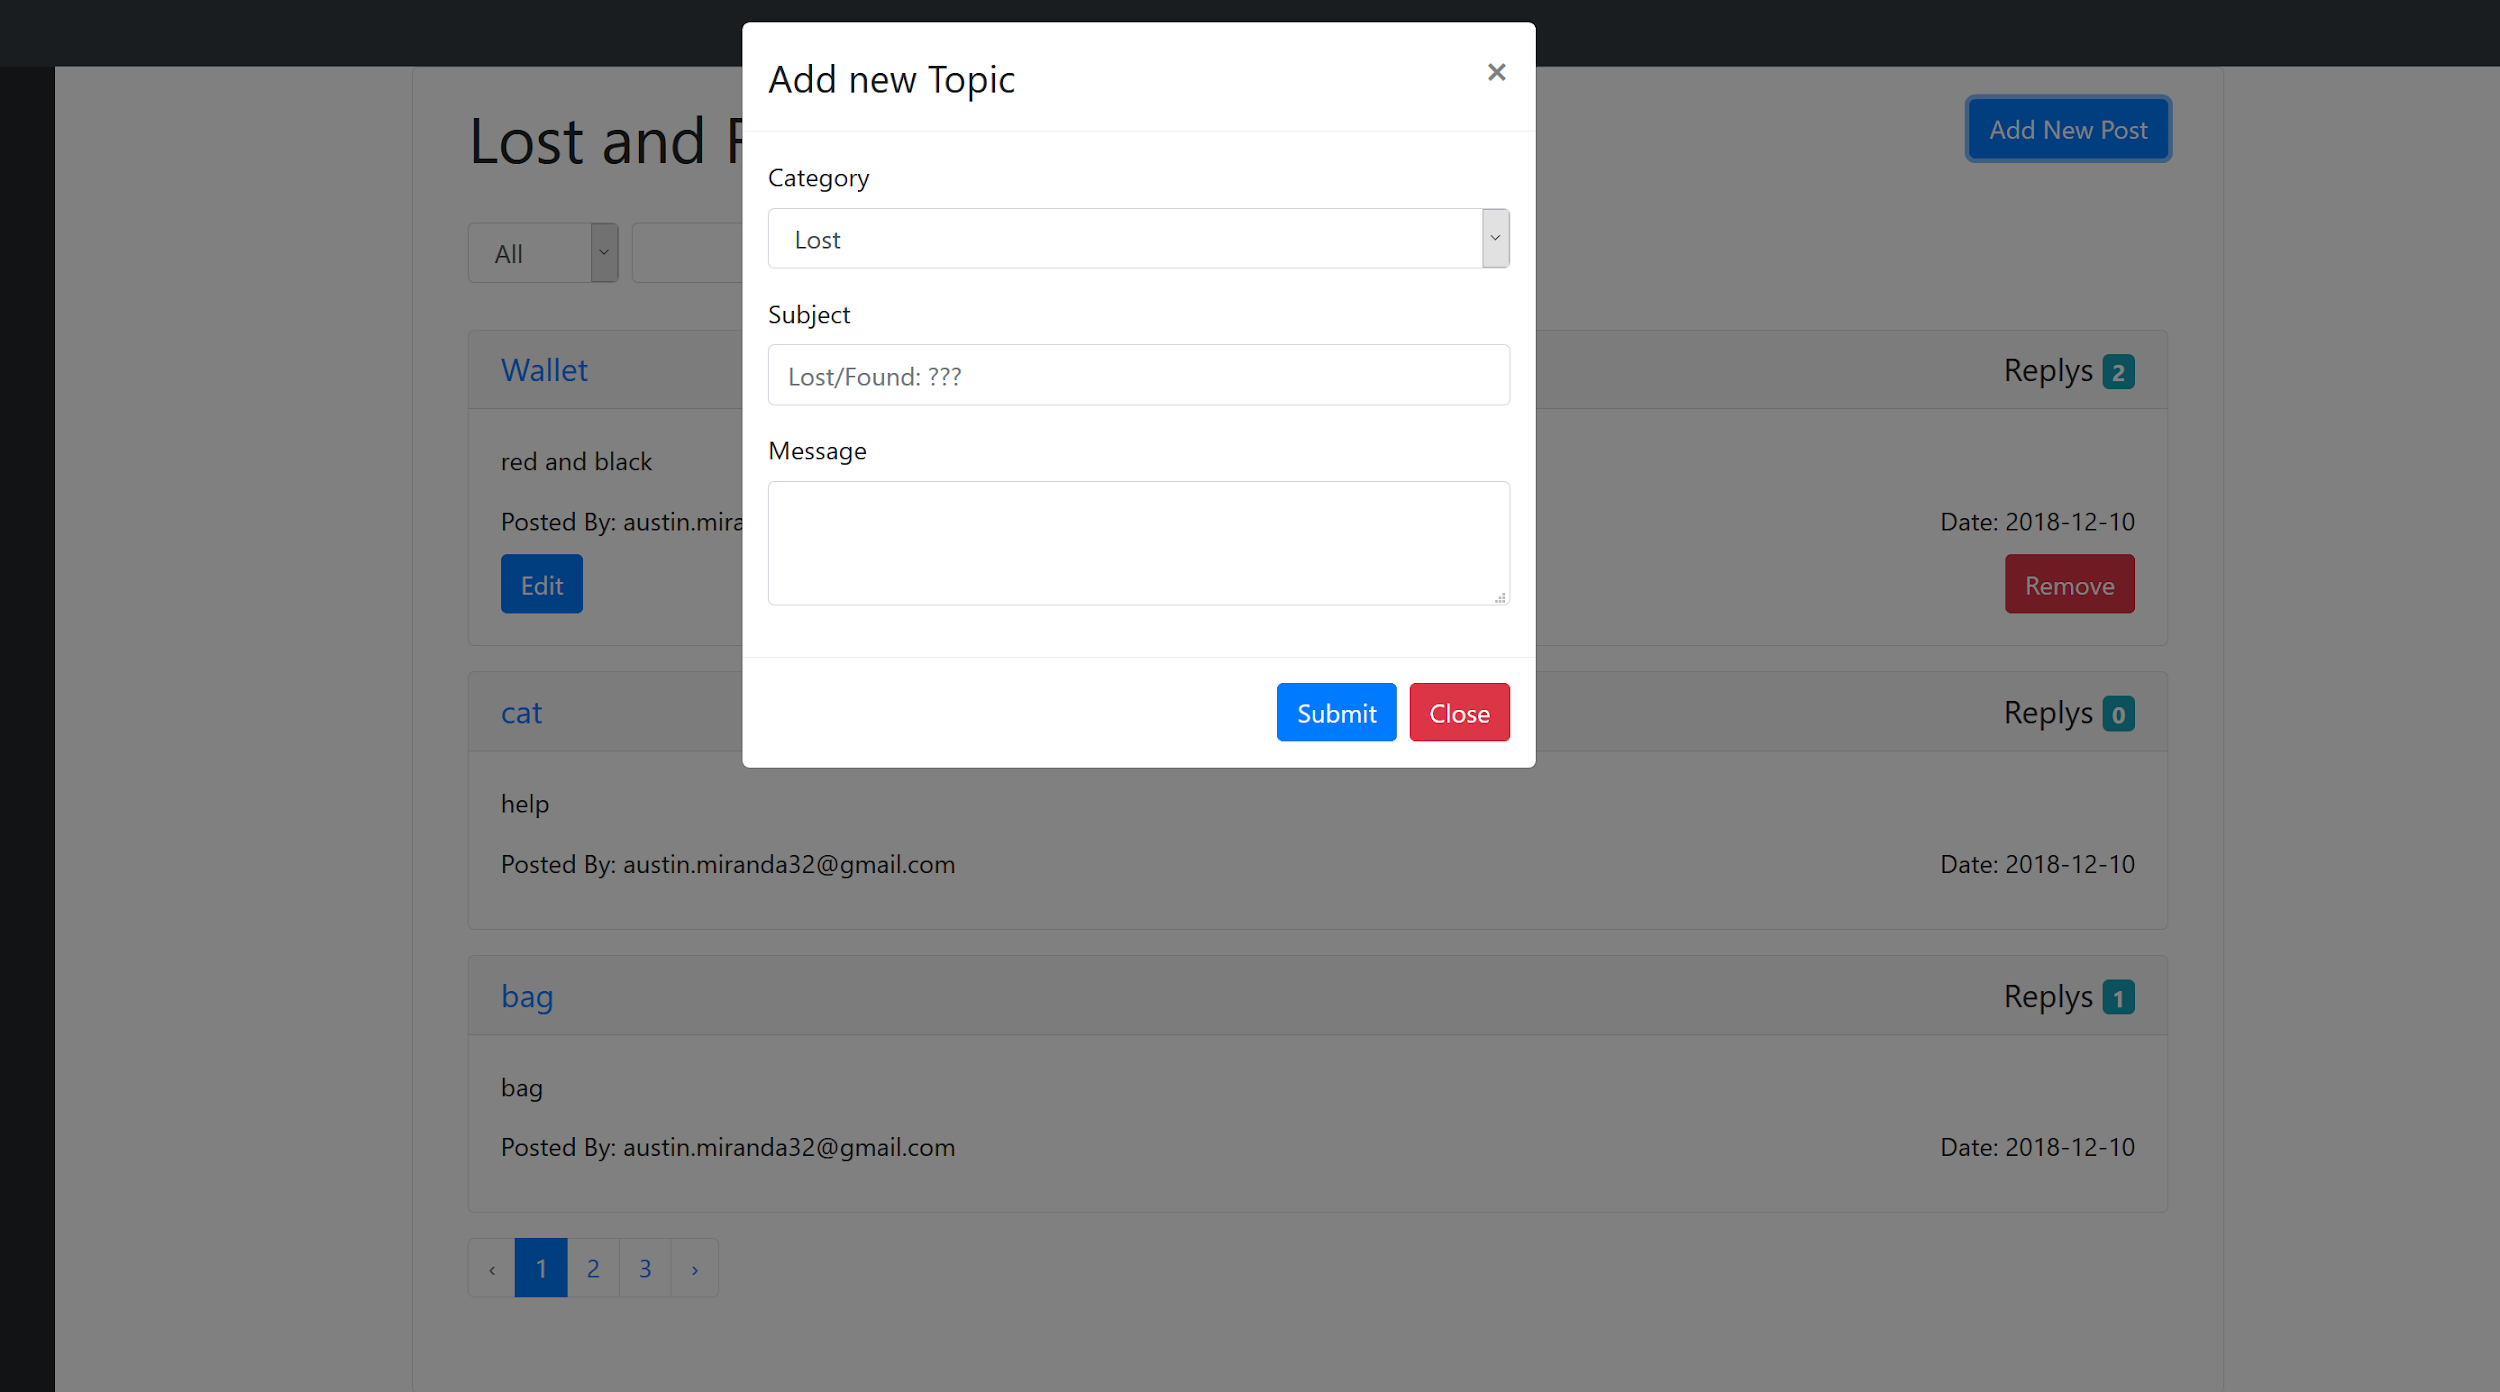Click the next page arrow

coord(695,1269)
